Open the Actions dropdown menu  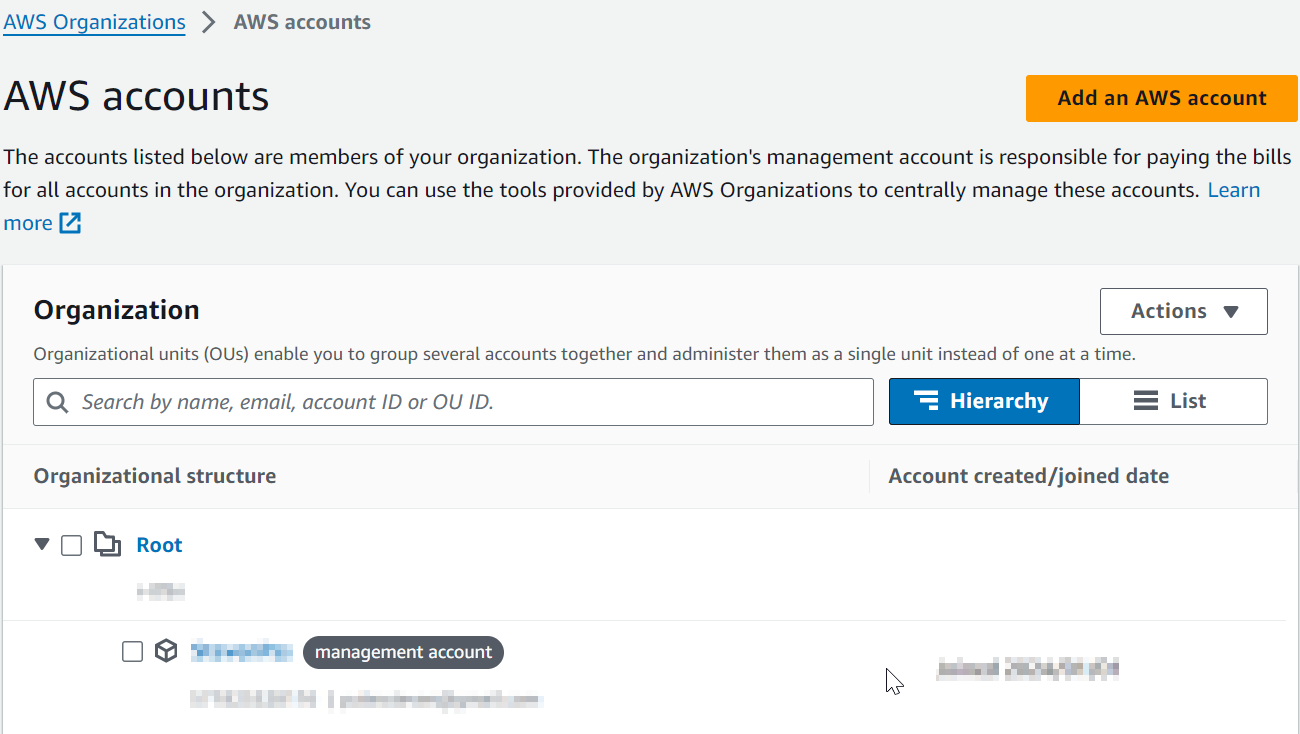point(1184,311)
